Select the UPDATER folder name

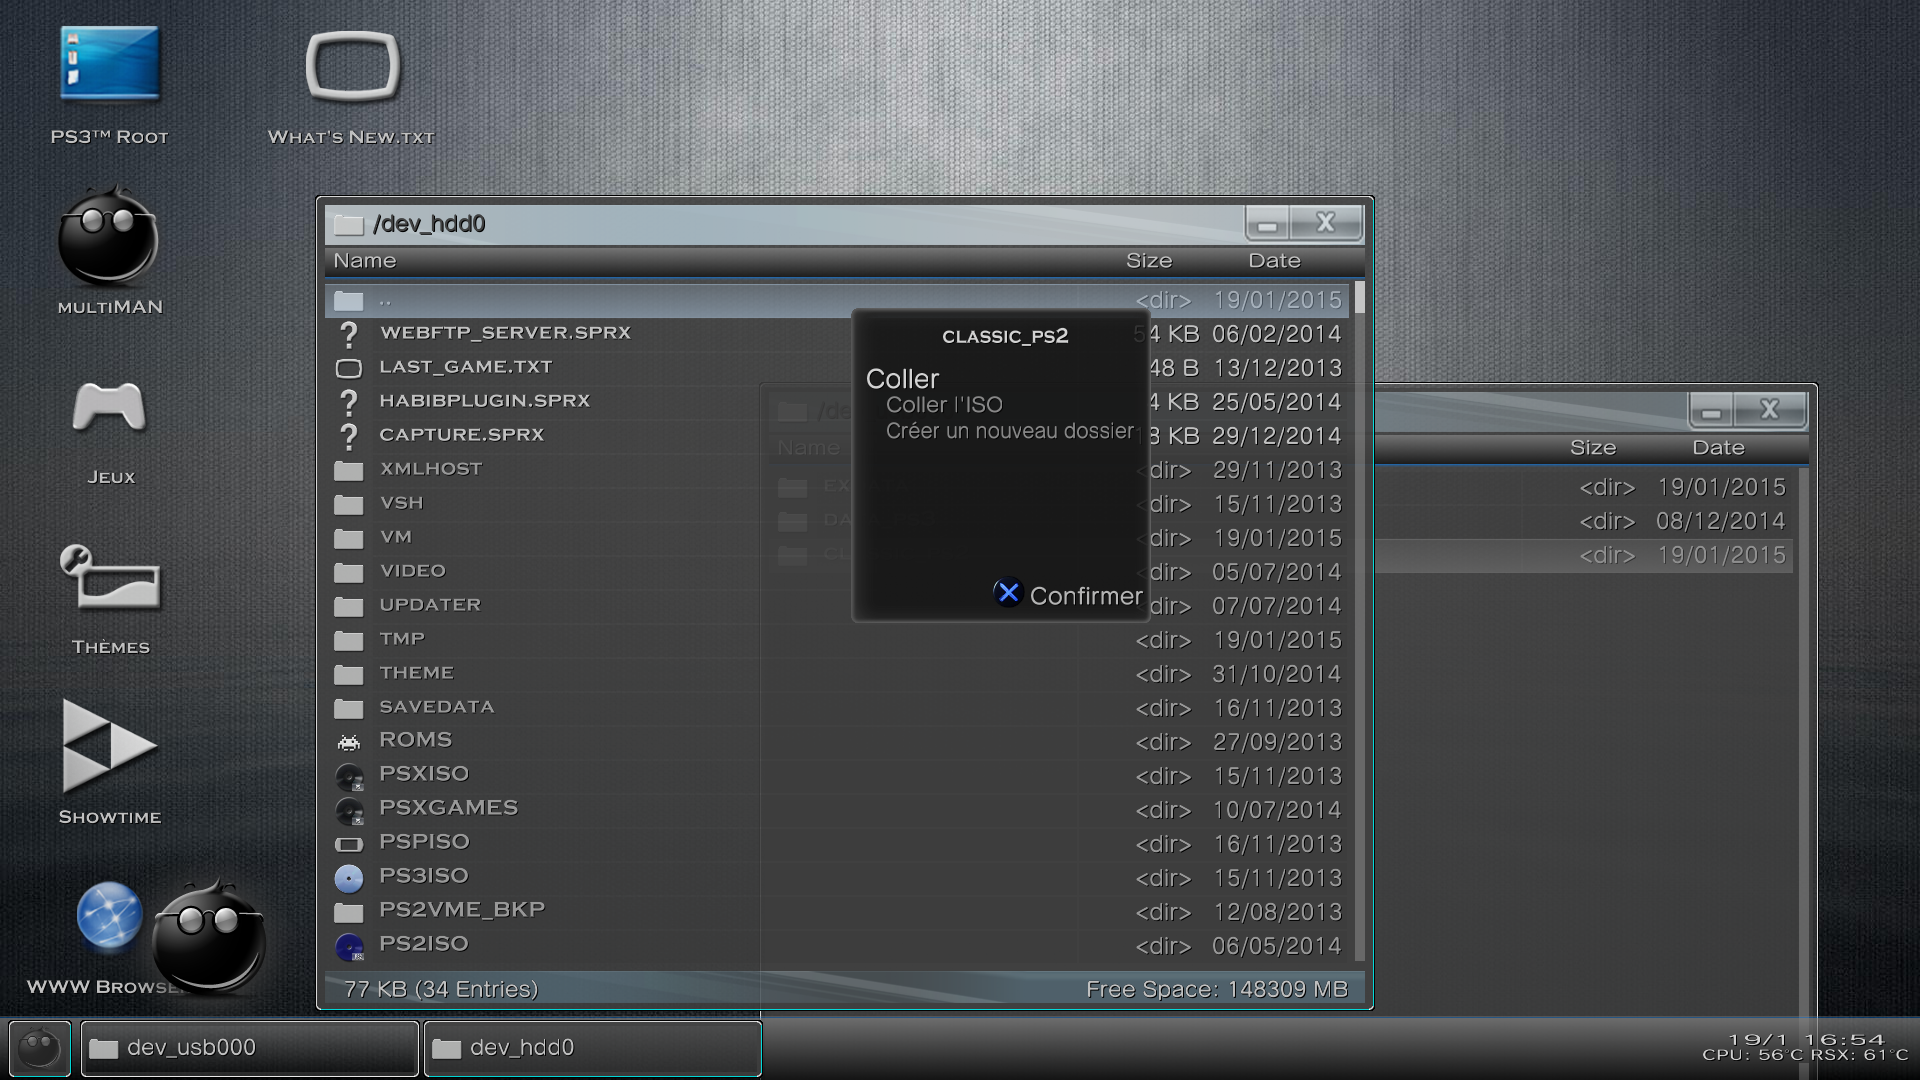coord(430,605)
